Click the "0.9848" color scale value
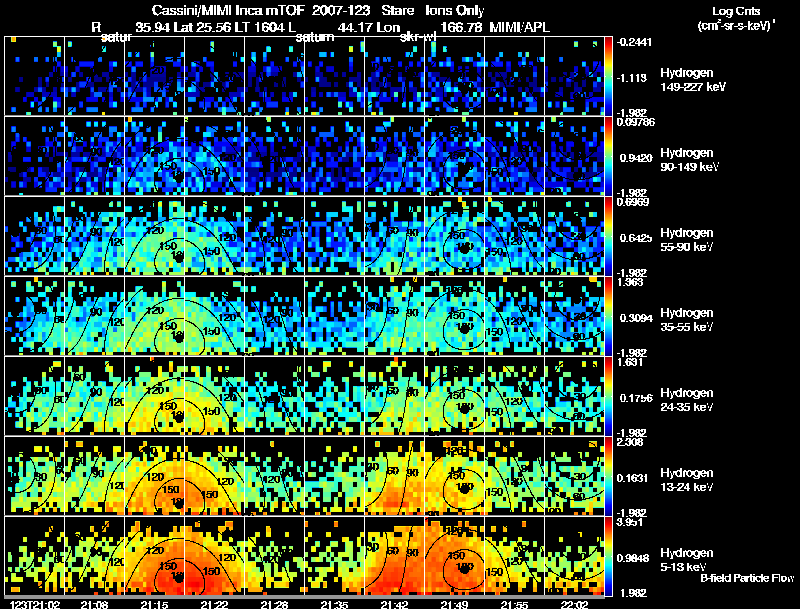The height and width of the screenshot is (609, 800). pyautogui.click(x=634, y=558)
